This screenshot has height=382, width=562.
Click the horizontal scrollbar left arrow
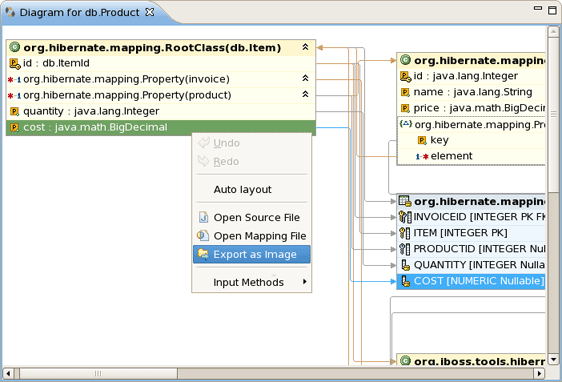(x=9, y=373)
